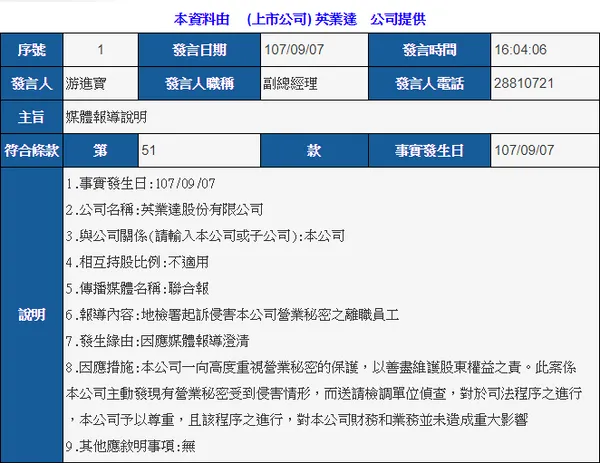This screenshot has width=600, height=463.
Task: Select the 發言日期 header cell
Action: tap(199, 50)
